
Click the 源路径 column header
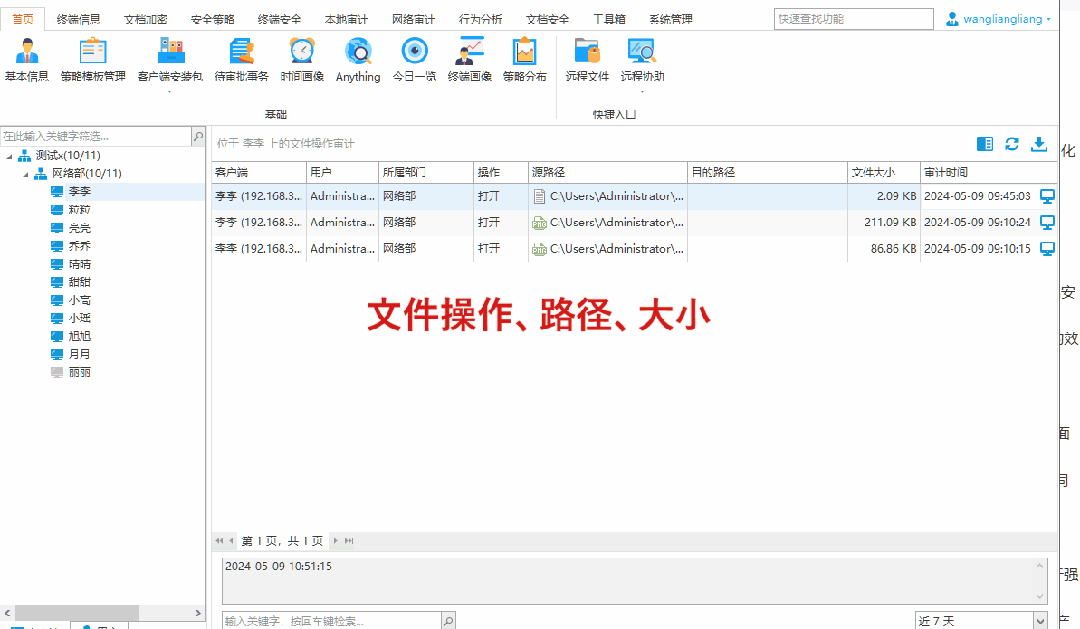click(608, 172)
